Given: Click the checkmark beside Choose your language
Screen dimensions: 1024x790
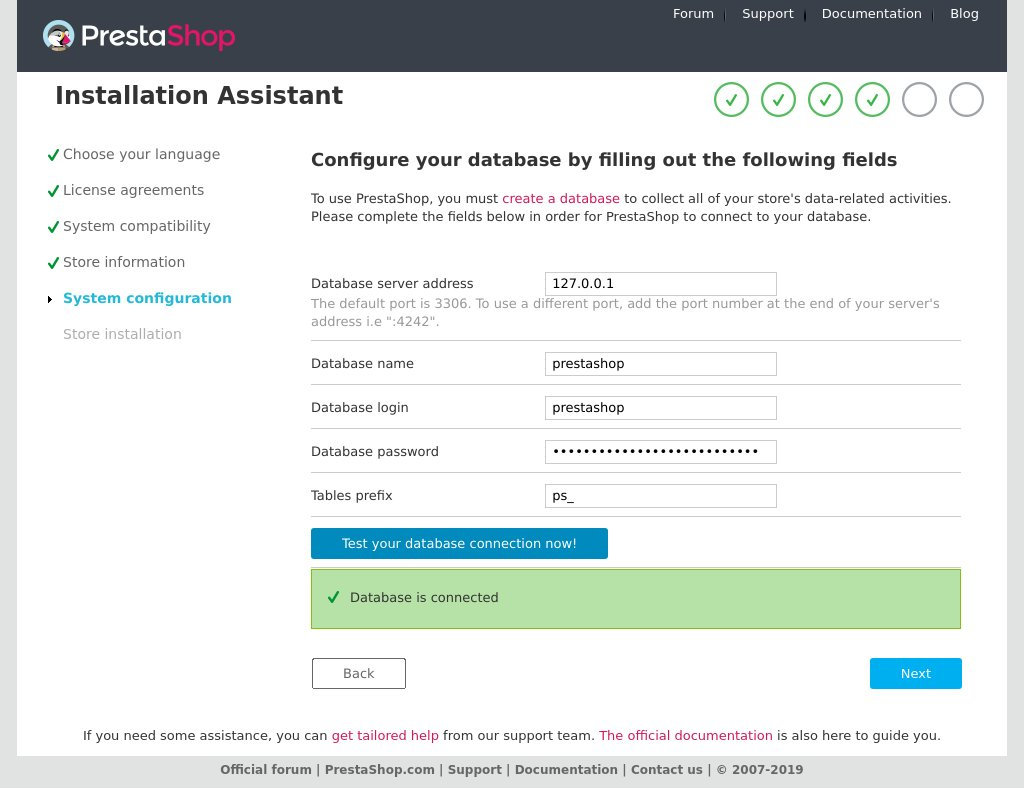Looking at the screenshot, I should point(54,155).
